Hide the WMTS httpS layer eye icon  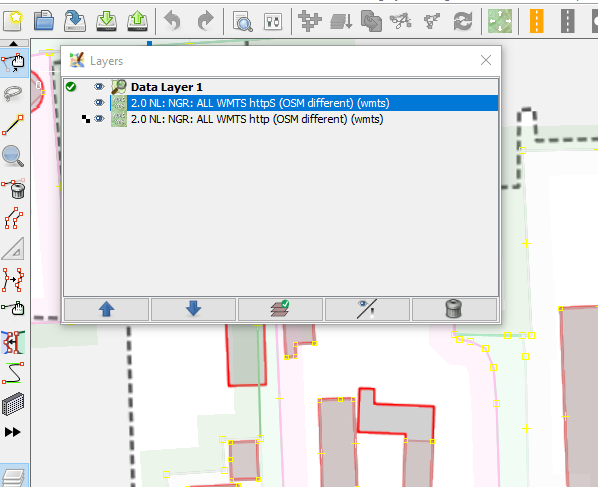click(x=99, y=103)
